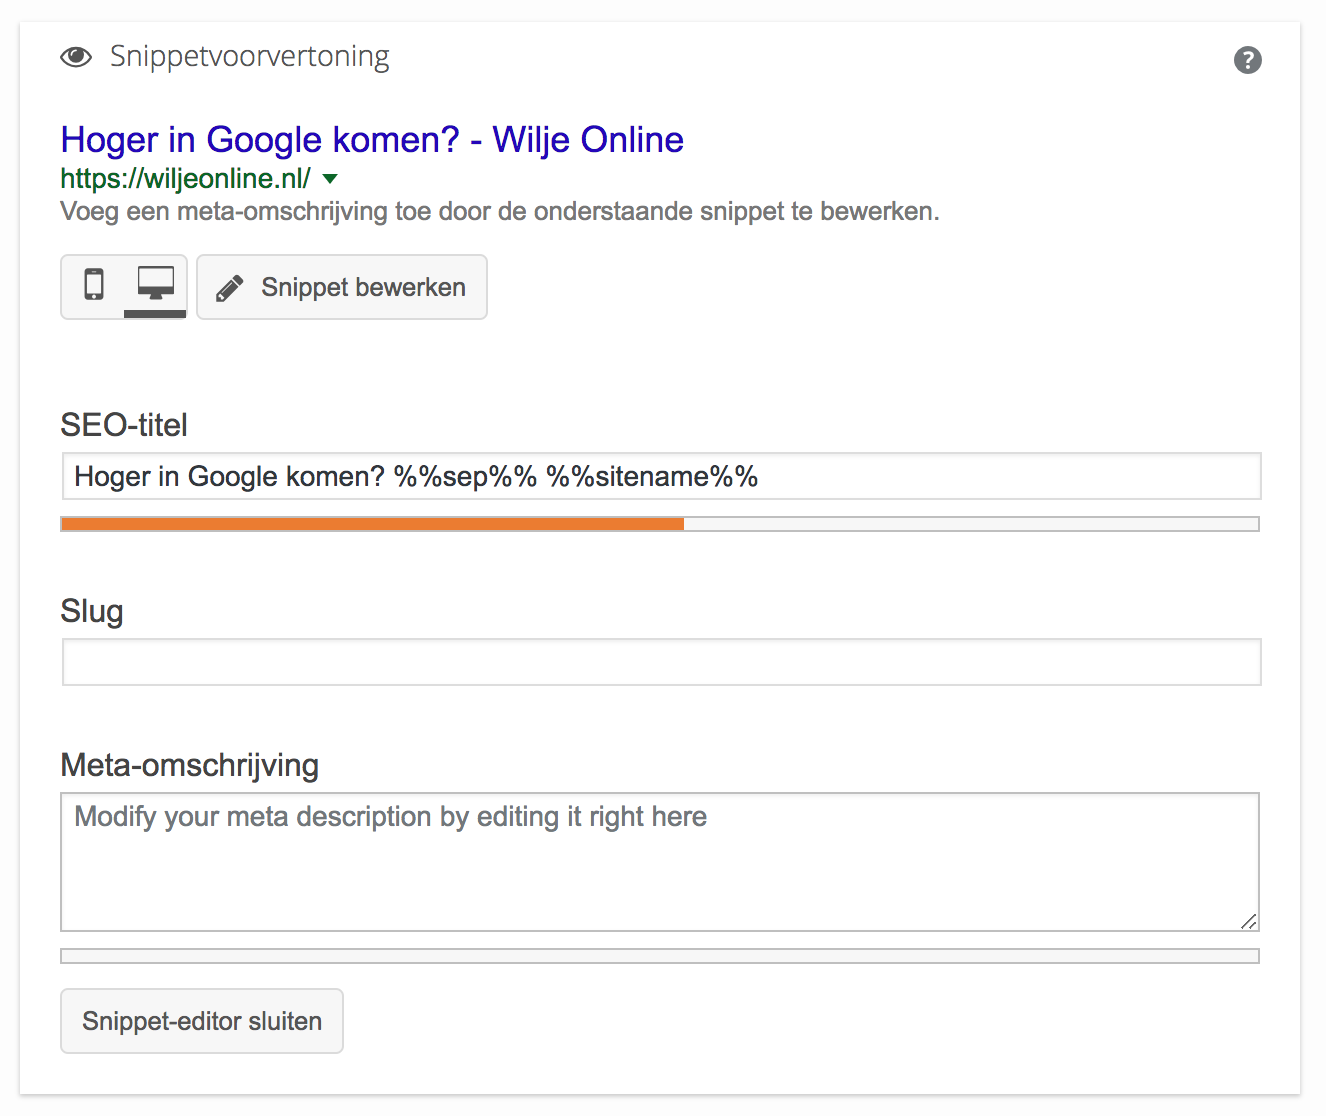
Task: Click the Meta-omschrijving text area
Action: click(660, 862)
